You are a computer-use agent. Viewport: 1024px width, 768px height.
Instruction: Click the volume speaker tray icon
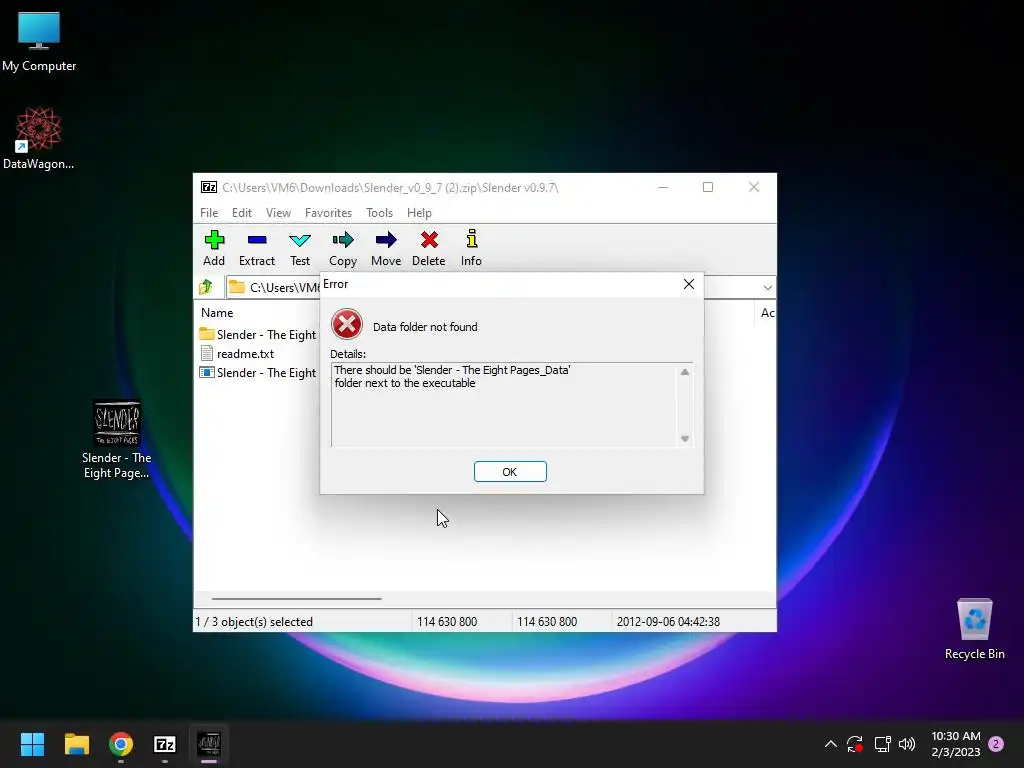907,744
